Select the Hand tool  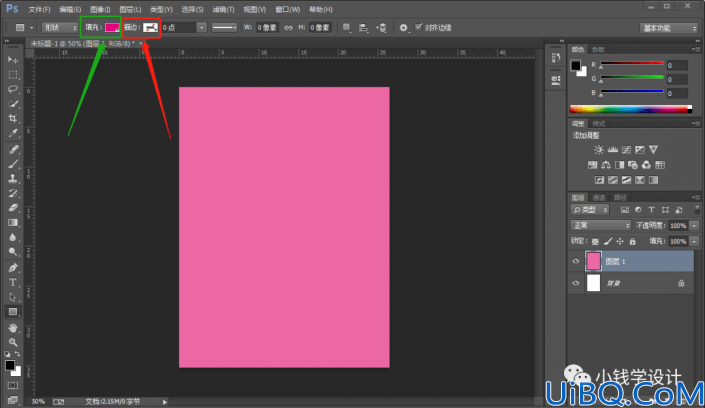(x=13, y=327)
